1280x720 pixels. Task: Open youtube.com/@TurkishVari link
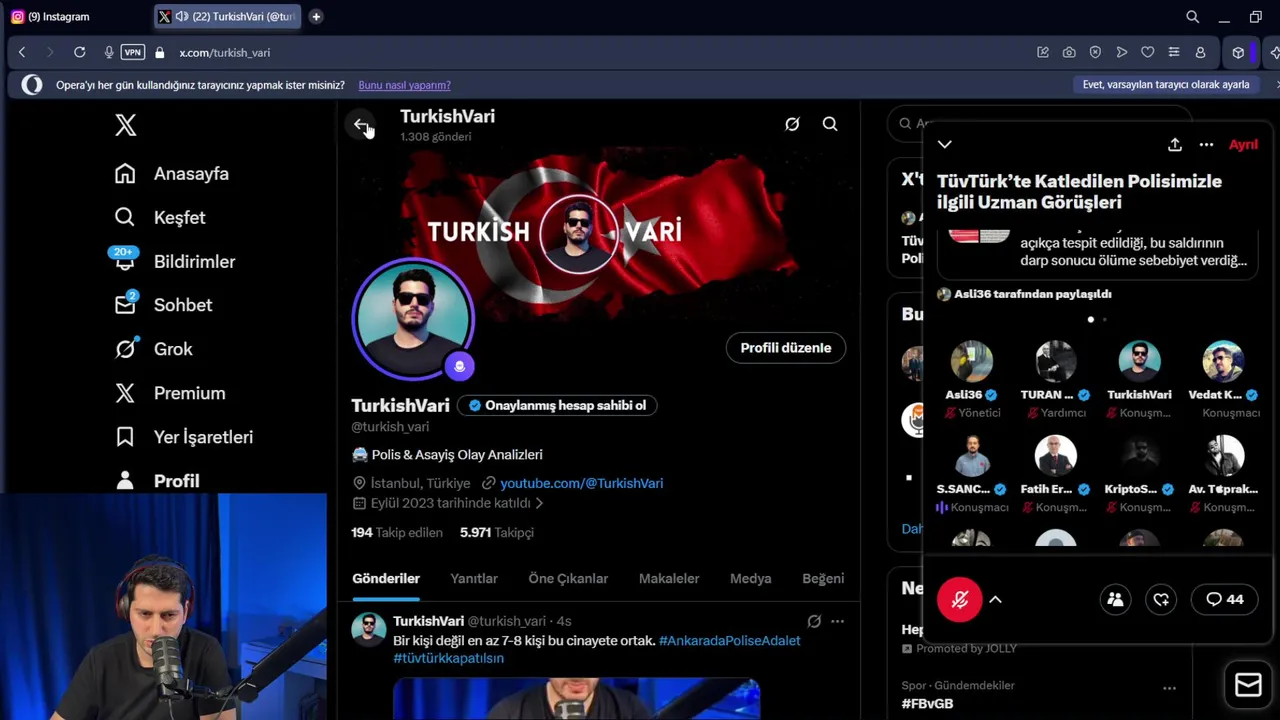[581, 483]
